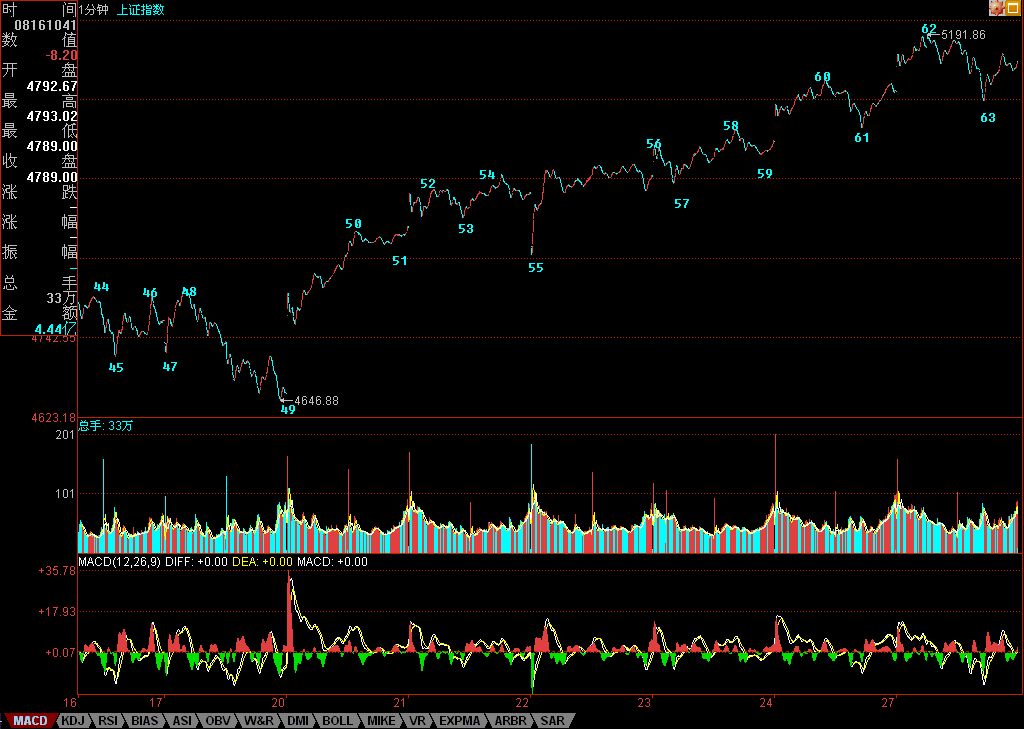
Task: Click the 1分钟 period label
Action: click(96, 9)
